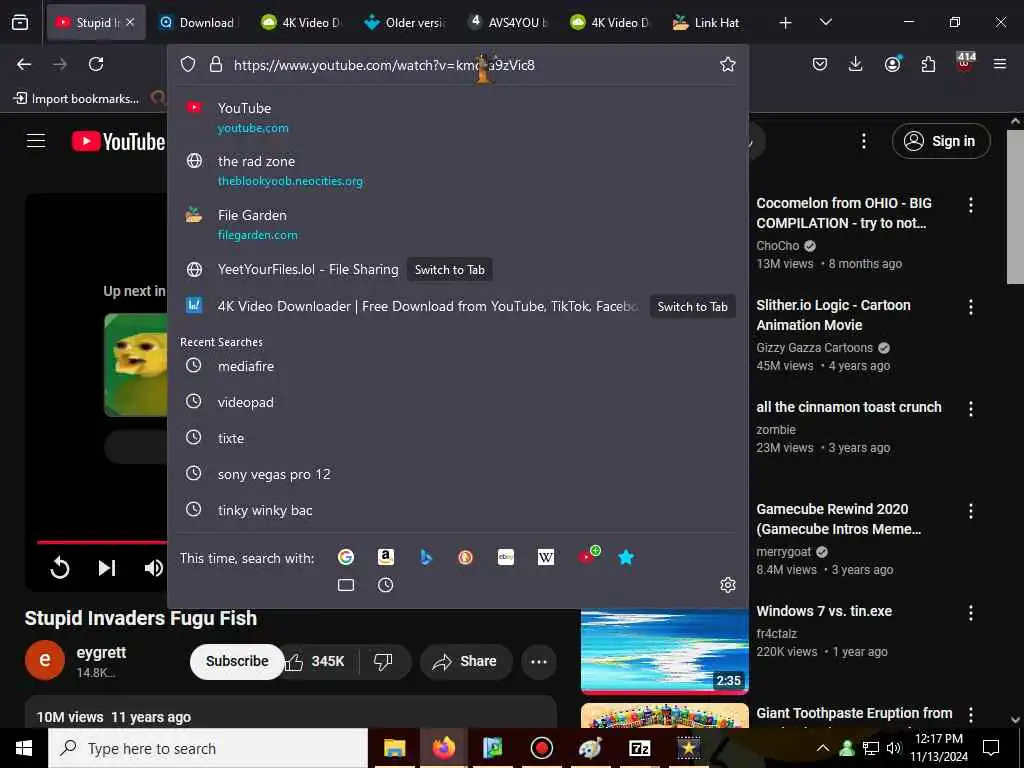The image size is (1024, 768).
Task: Open options for Slither.io Logic video
Action: pyautogui.click(x=970, y=307)
